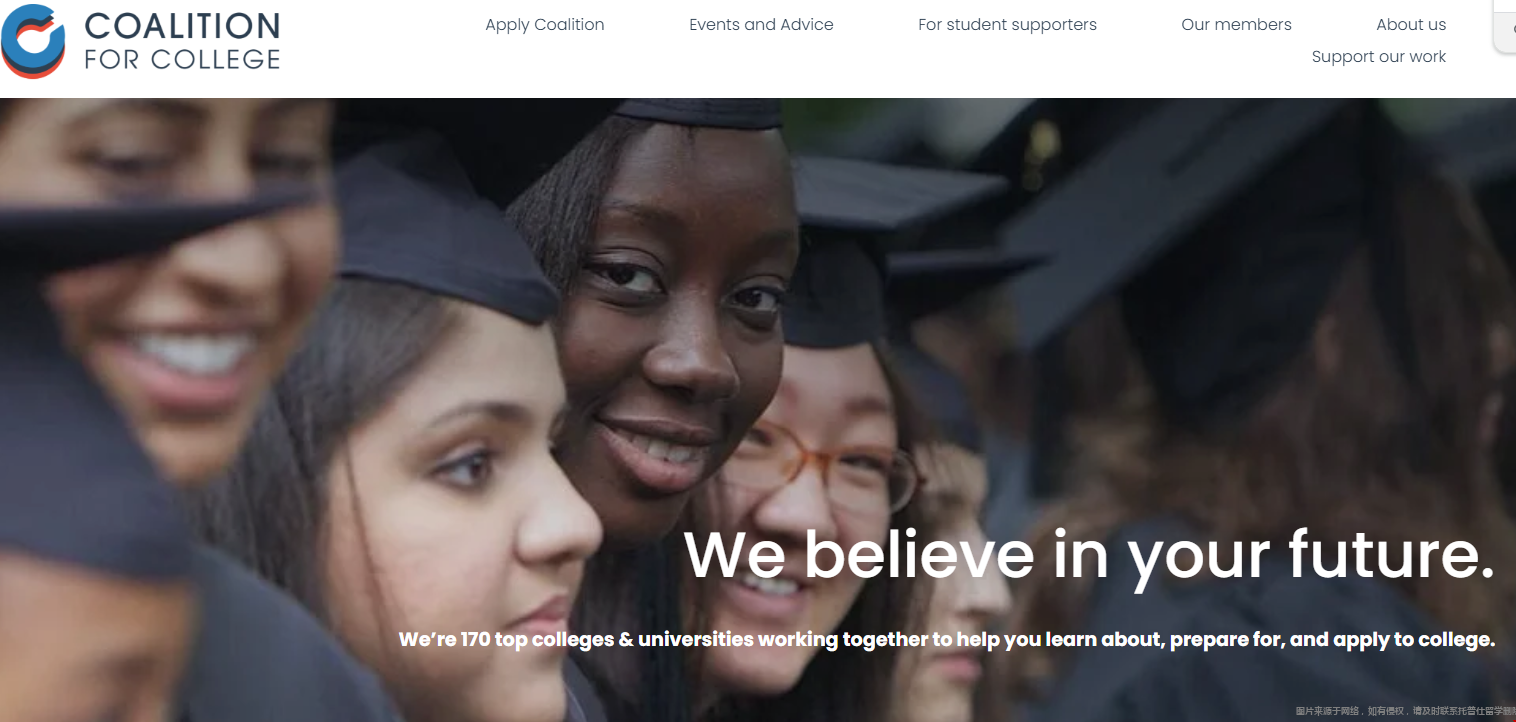This screenshot has height=722, width=1516.
Task: Expand the About us navigation item
Action: pyautogui.click(x=1411, y=25)
